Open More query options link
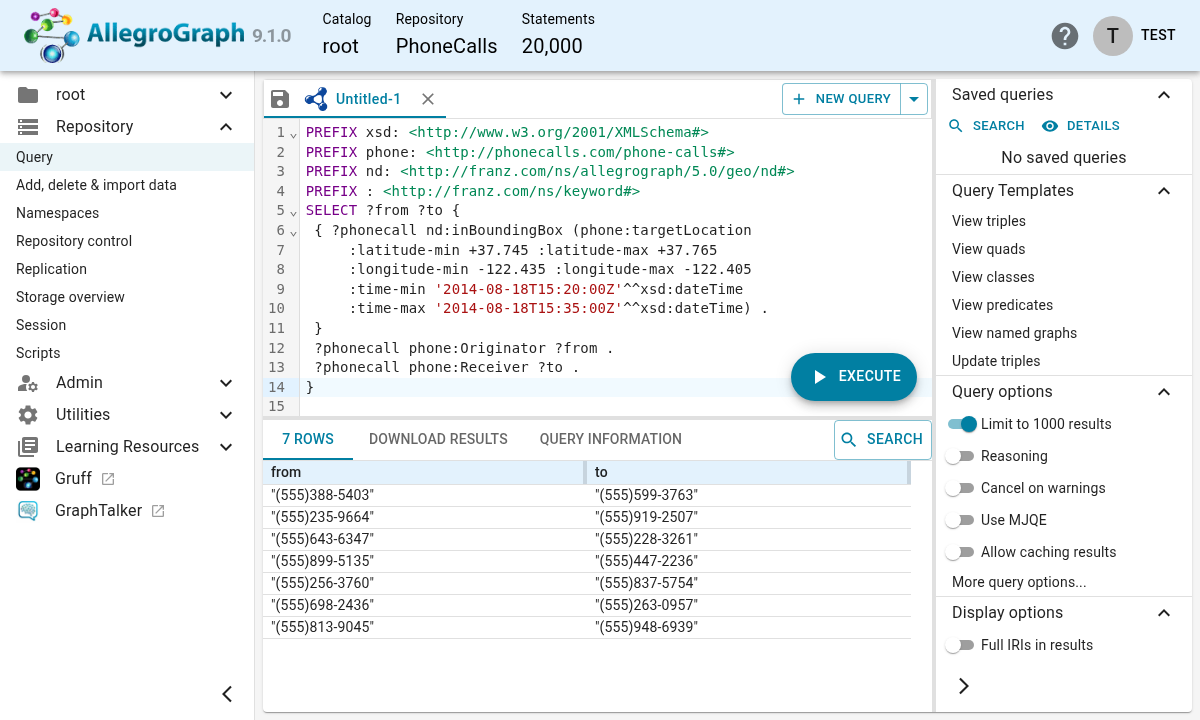The height and width of the screenshot is (720, 1200). pyautogui.click(x=1019, y=582)
